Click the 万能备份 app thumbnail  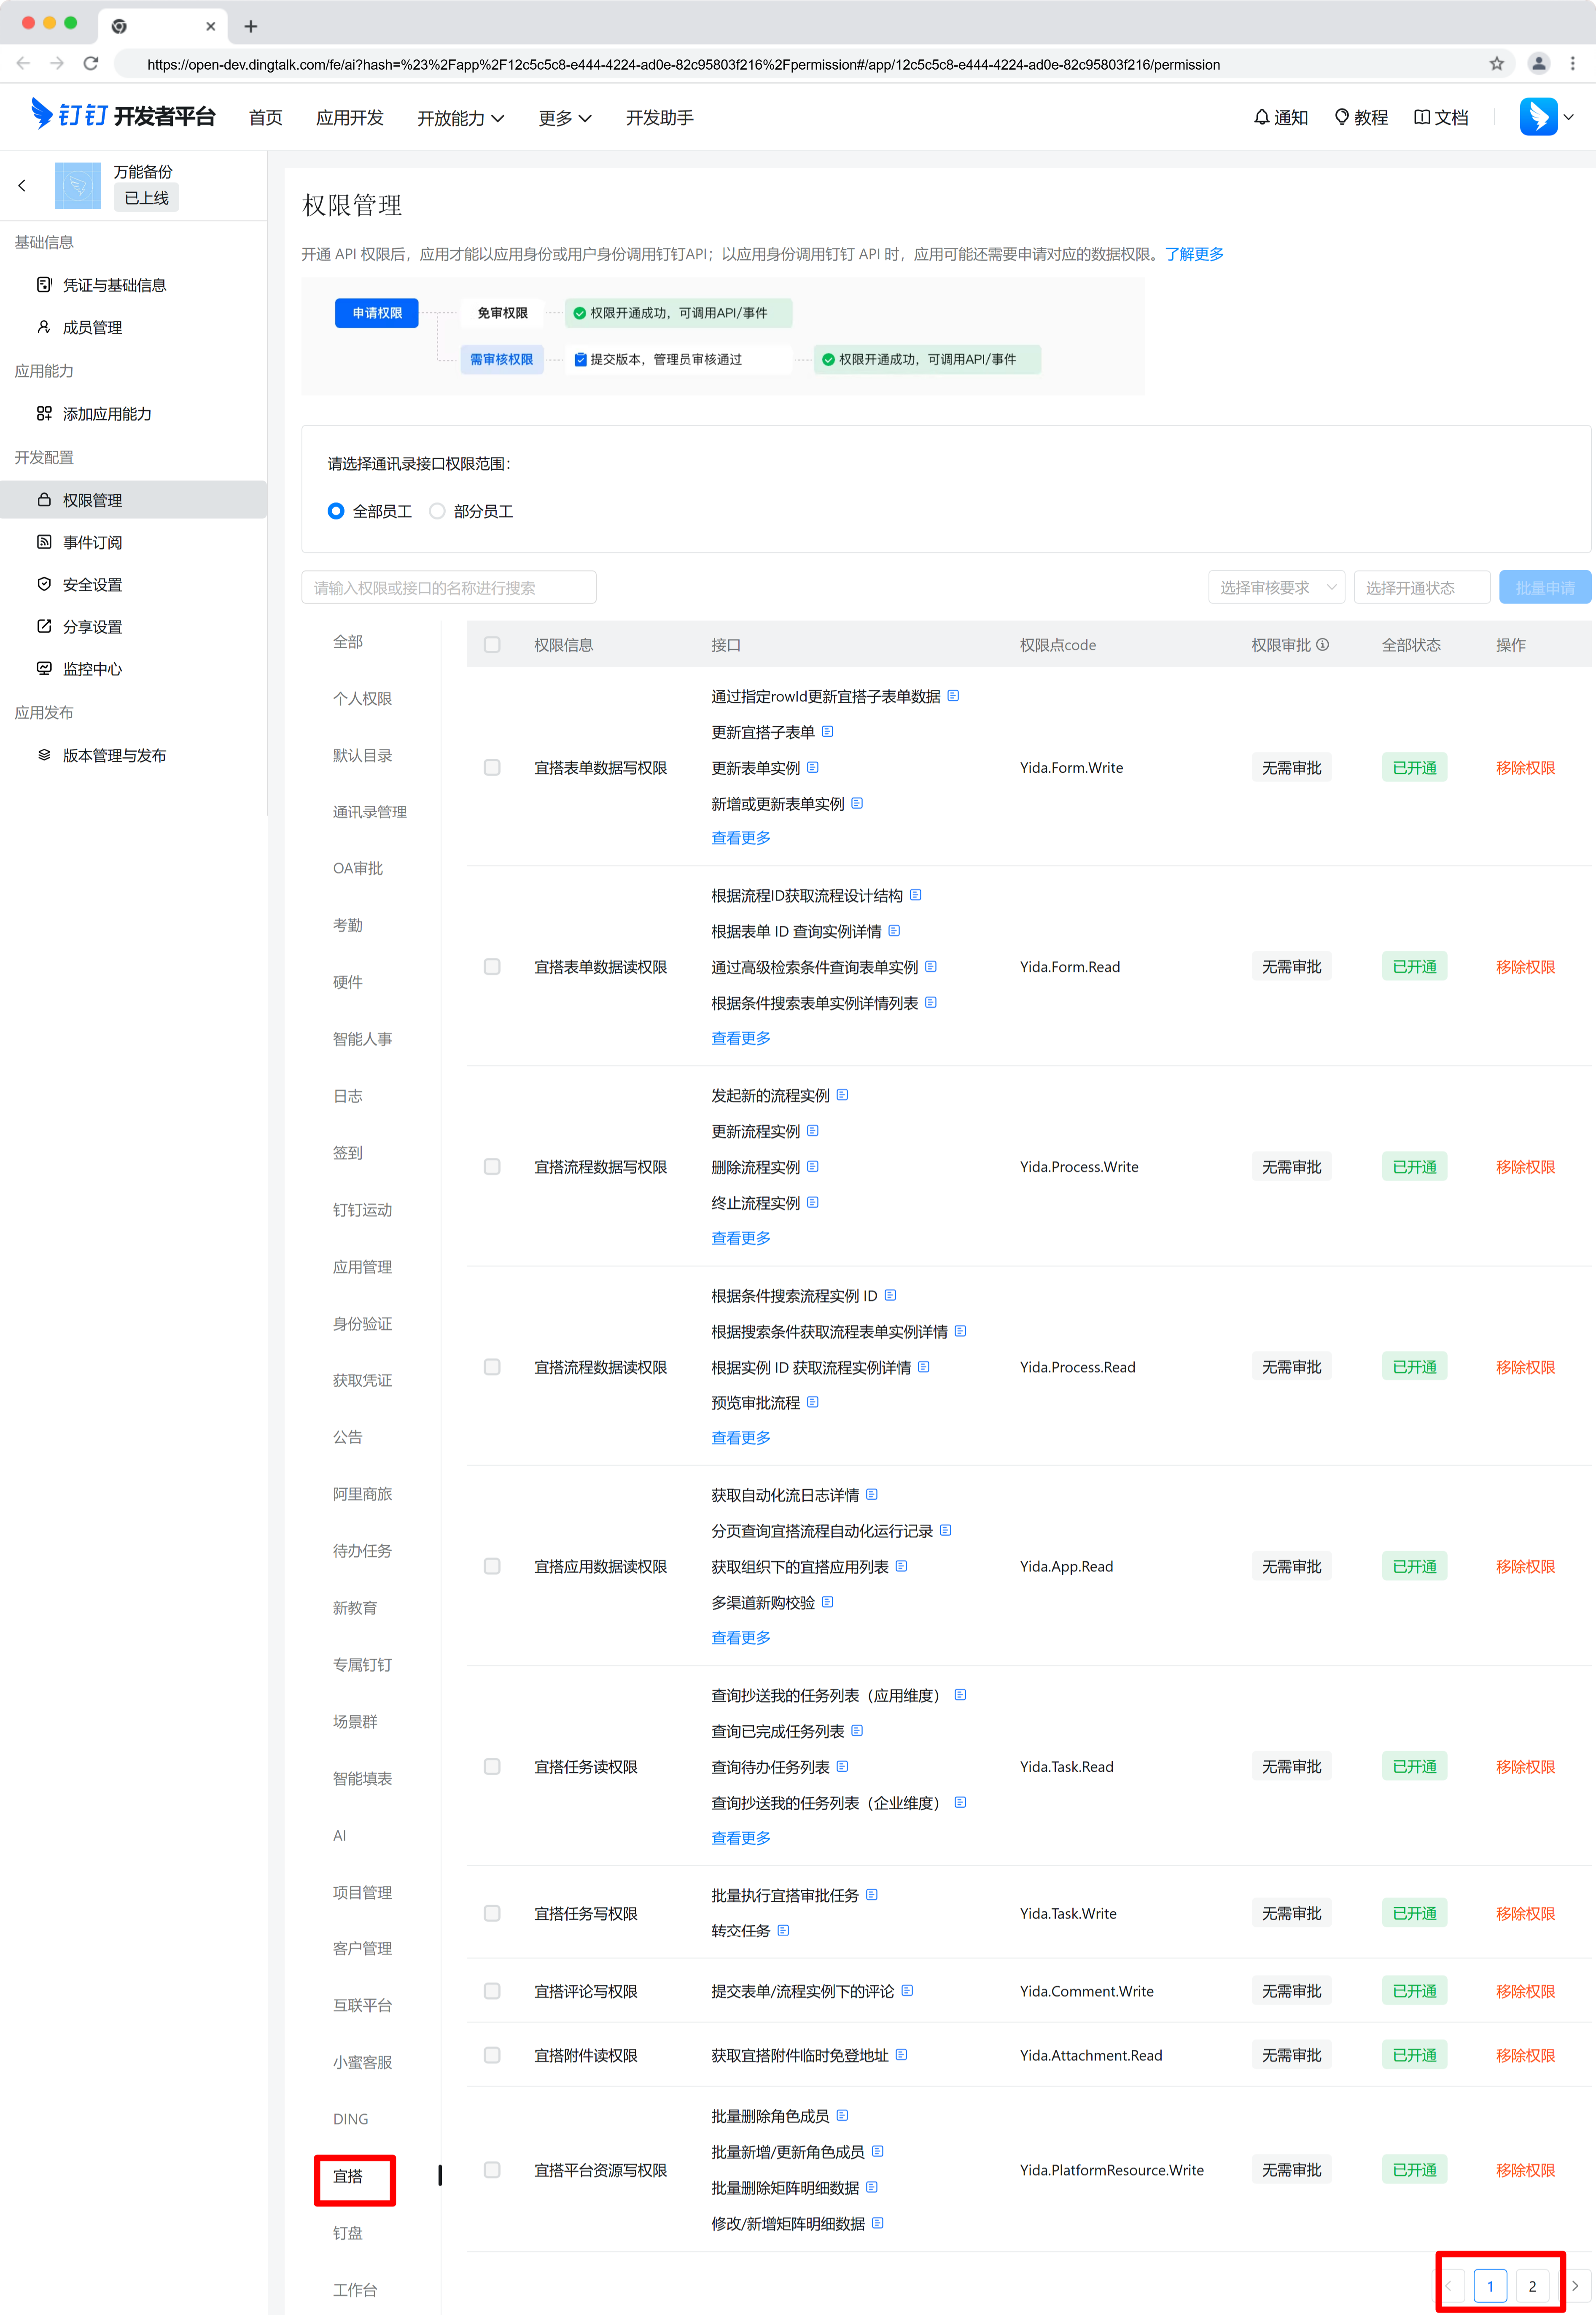tap(78, 185)
